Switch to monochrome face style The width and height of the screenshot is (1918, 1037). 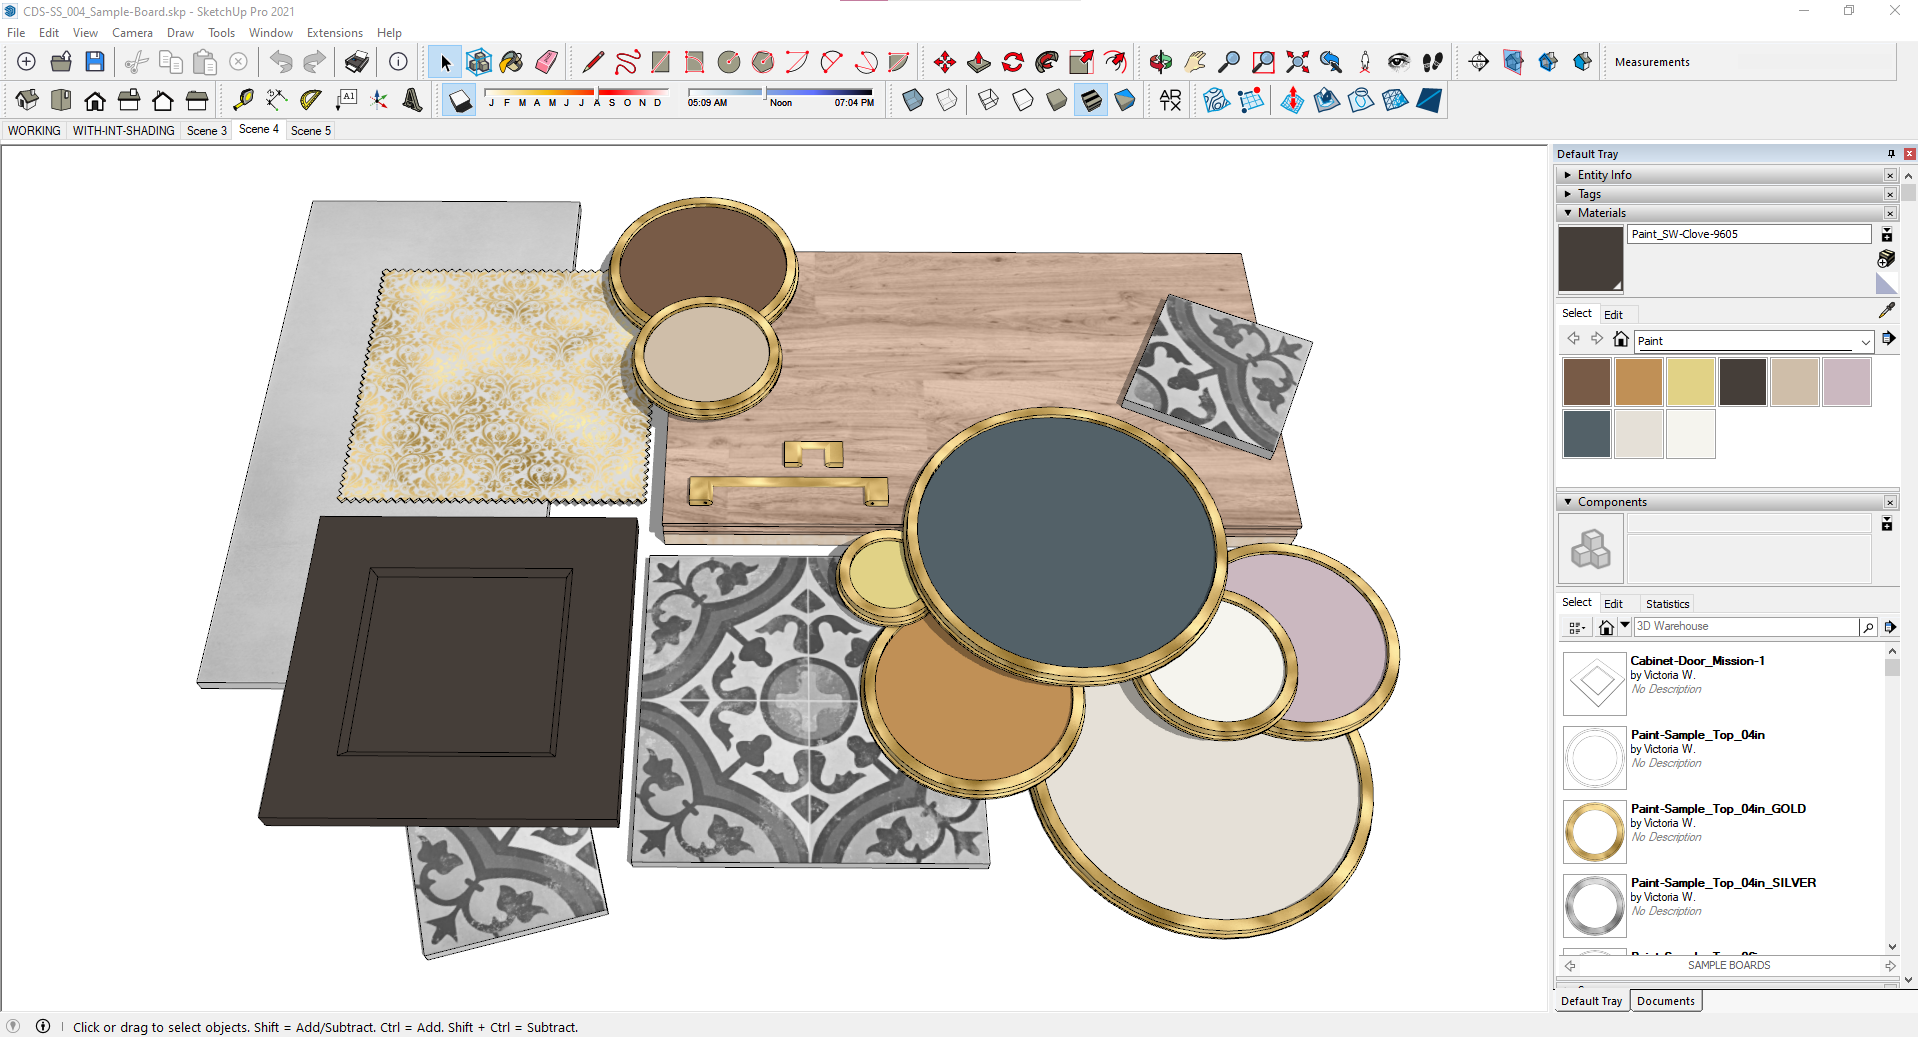[x=1124, y=100]
